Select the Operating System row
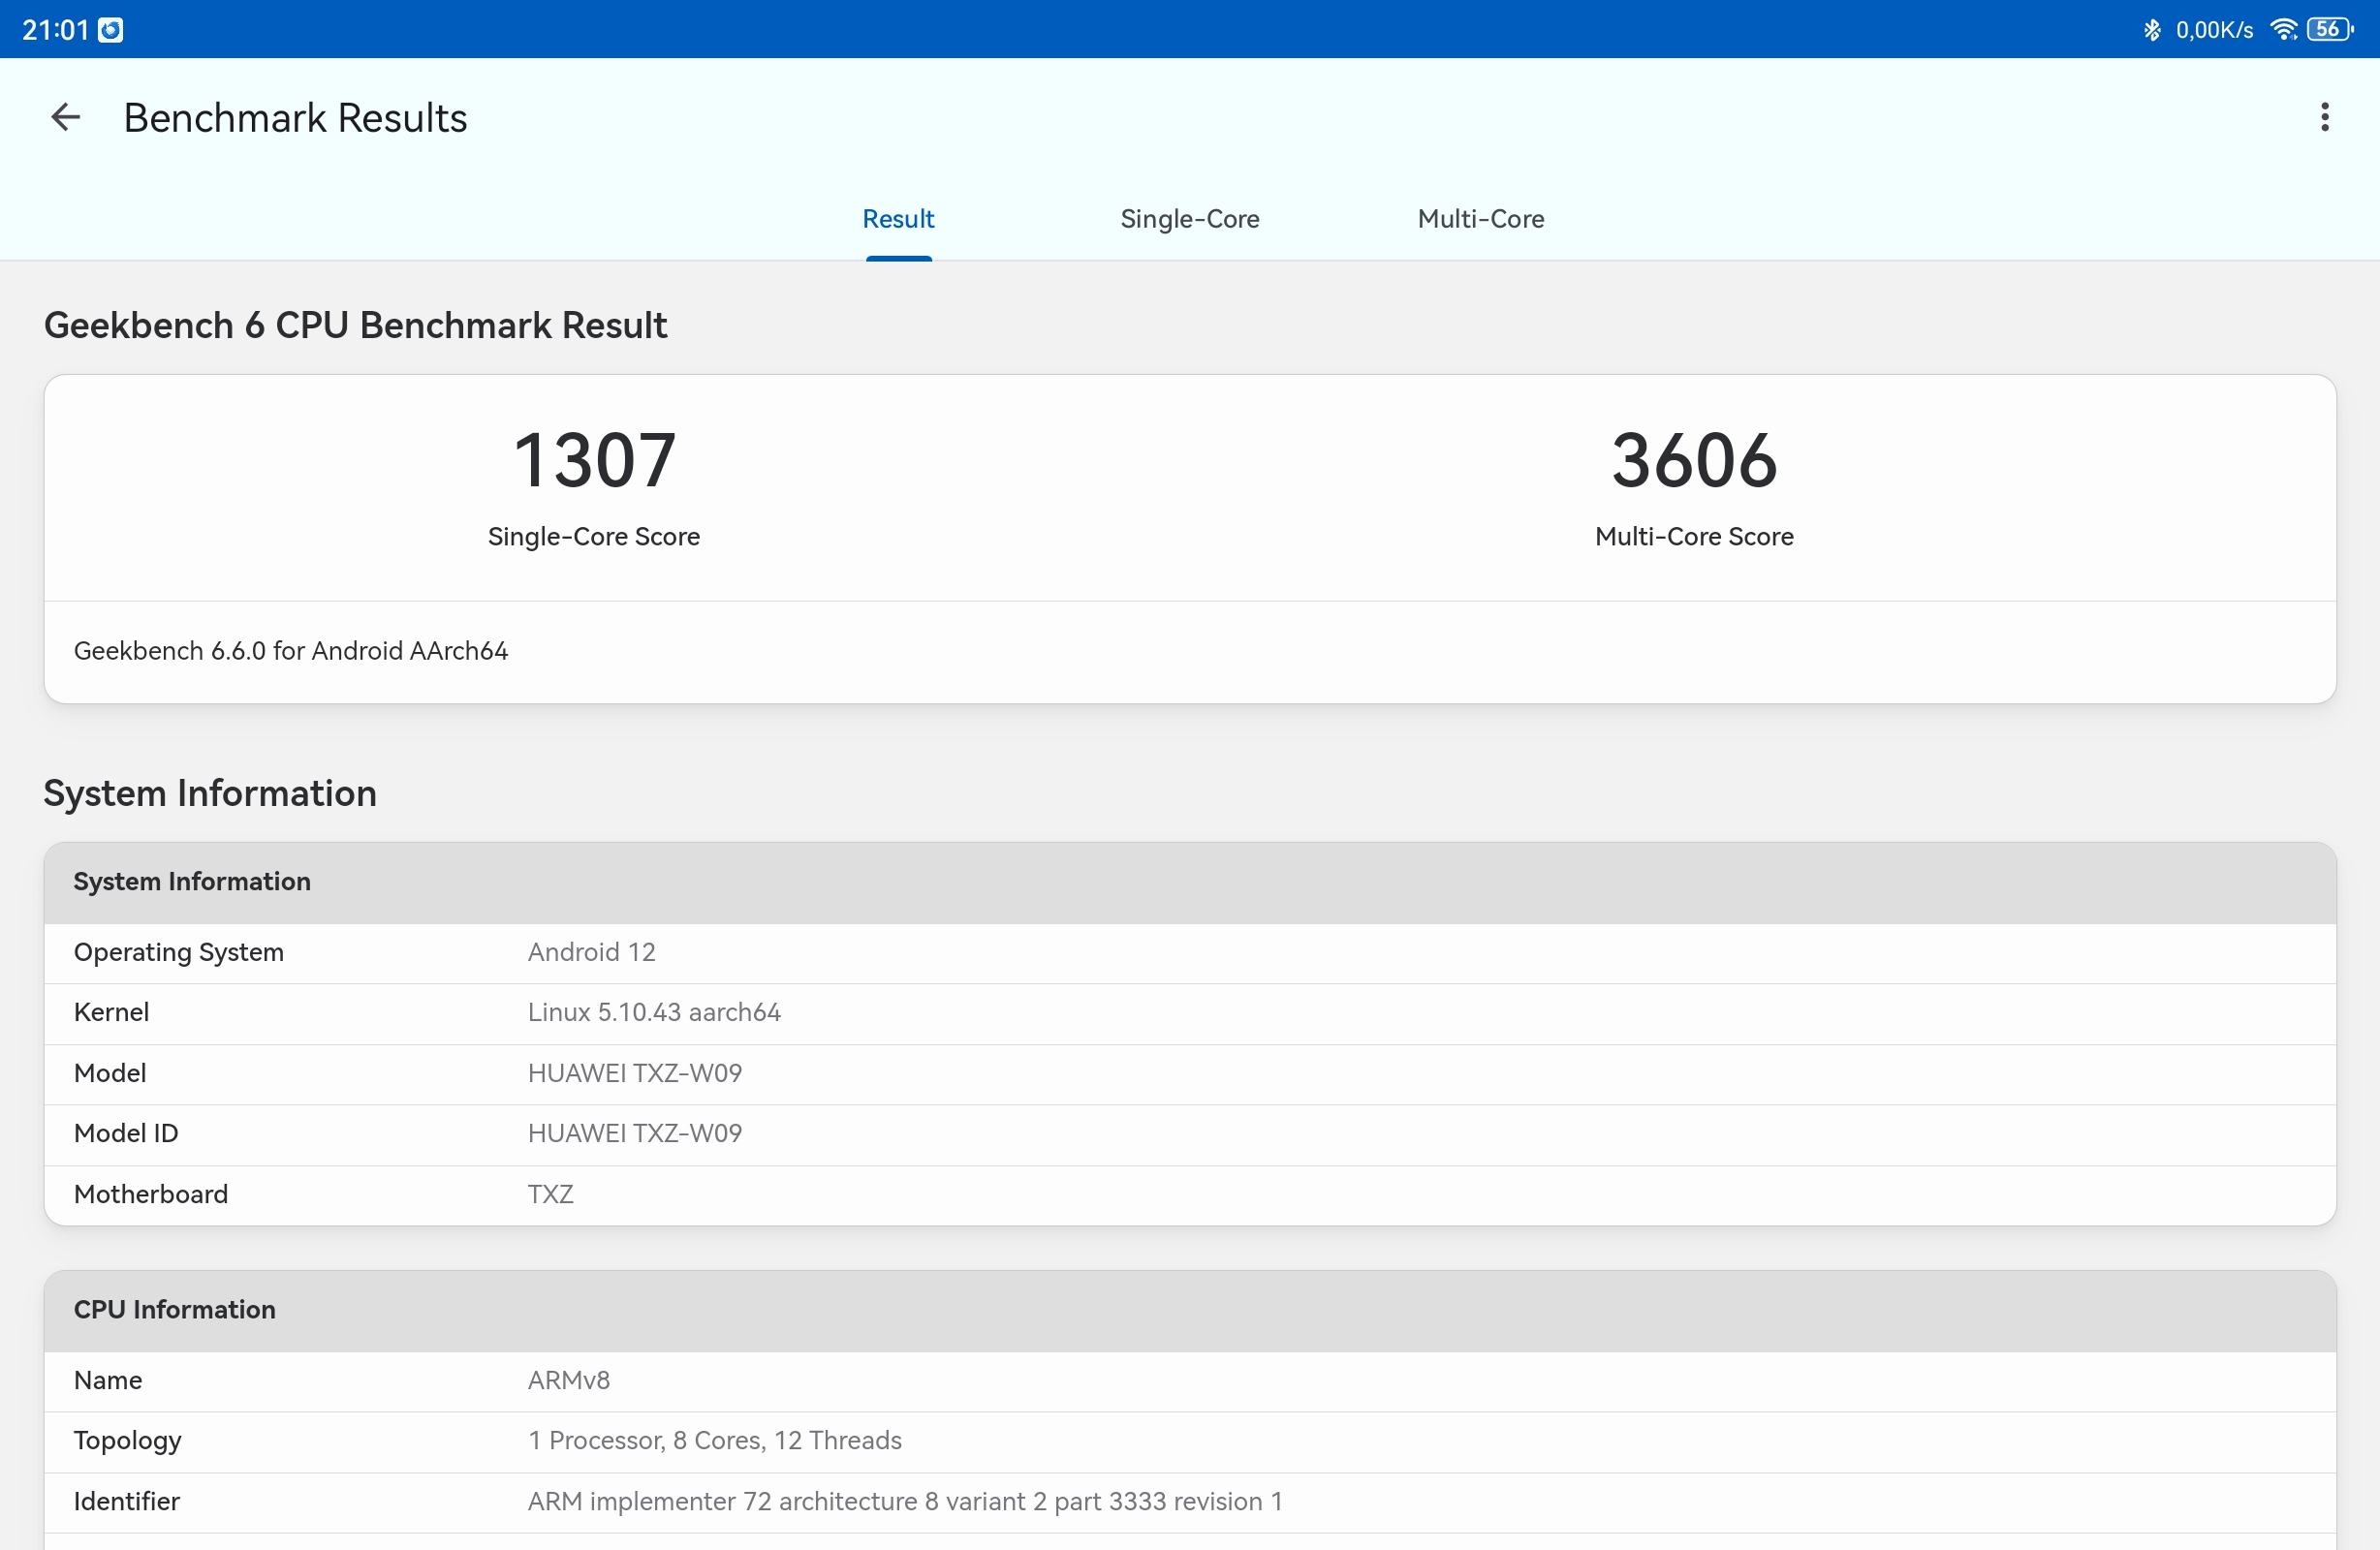This screenshot has width=2380, height=1550. coord(600,952)
